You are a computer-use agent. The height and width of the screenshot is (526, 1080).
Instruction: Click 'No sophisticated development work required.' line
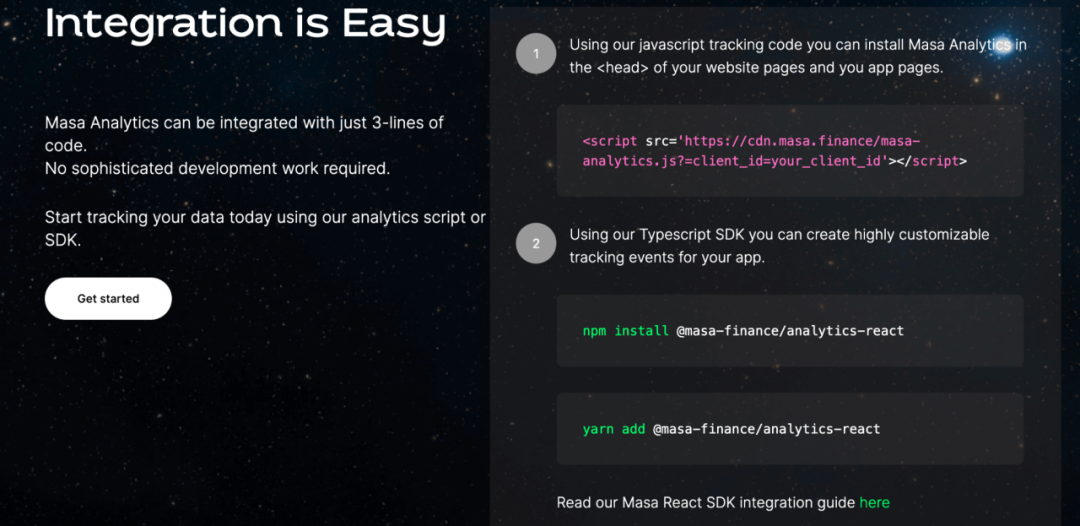tap(218, 168)
